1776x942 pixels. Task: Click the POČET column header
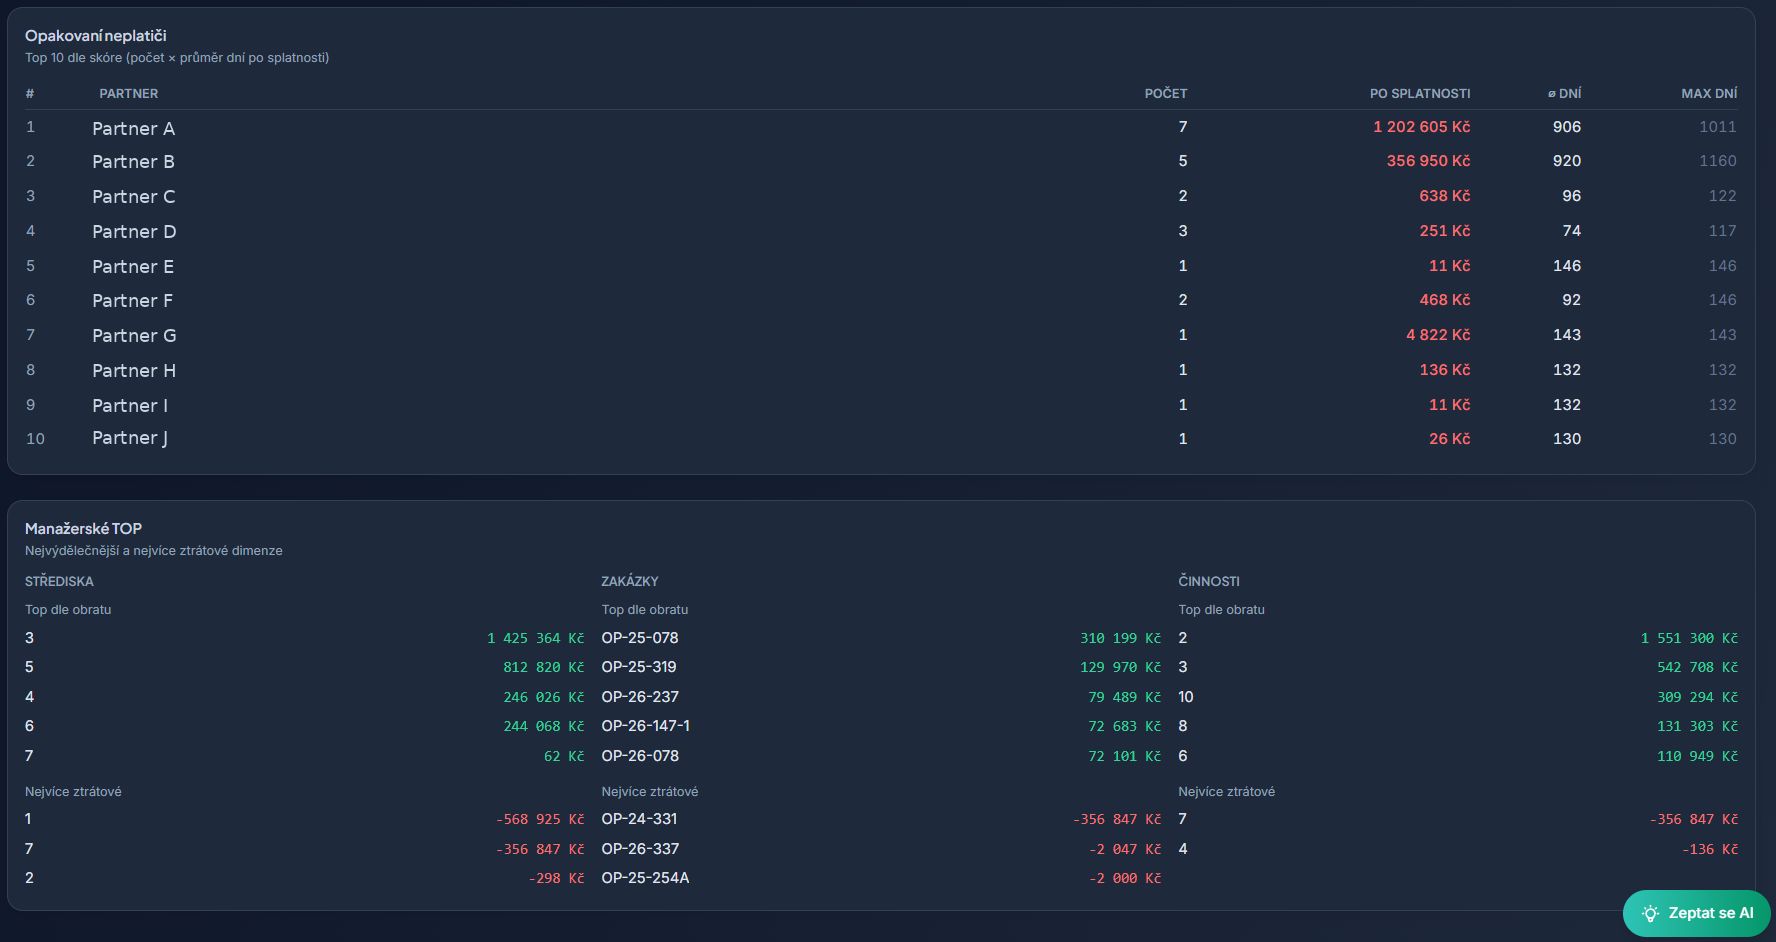click(x=1166, y=93)
